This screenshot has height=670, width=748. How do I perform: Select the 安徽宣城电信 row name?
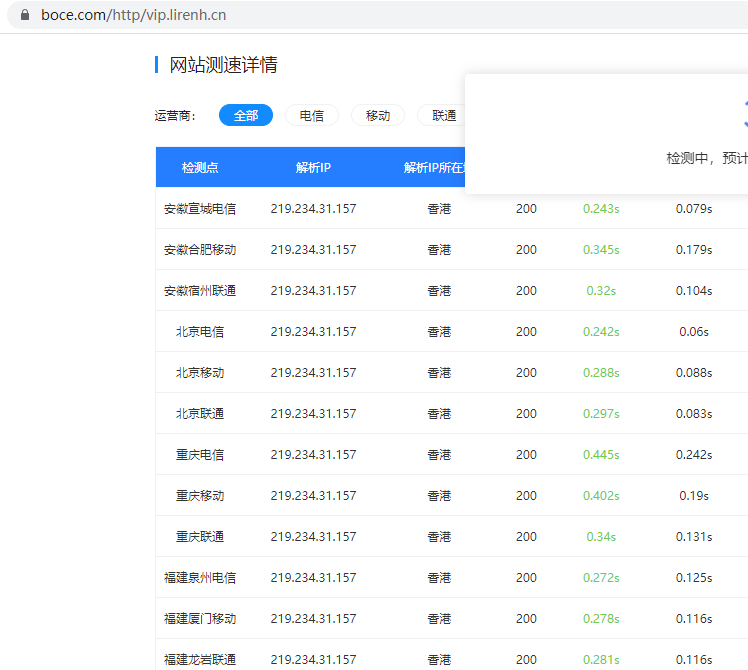pos(200,209)
